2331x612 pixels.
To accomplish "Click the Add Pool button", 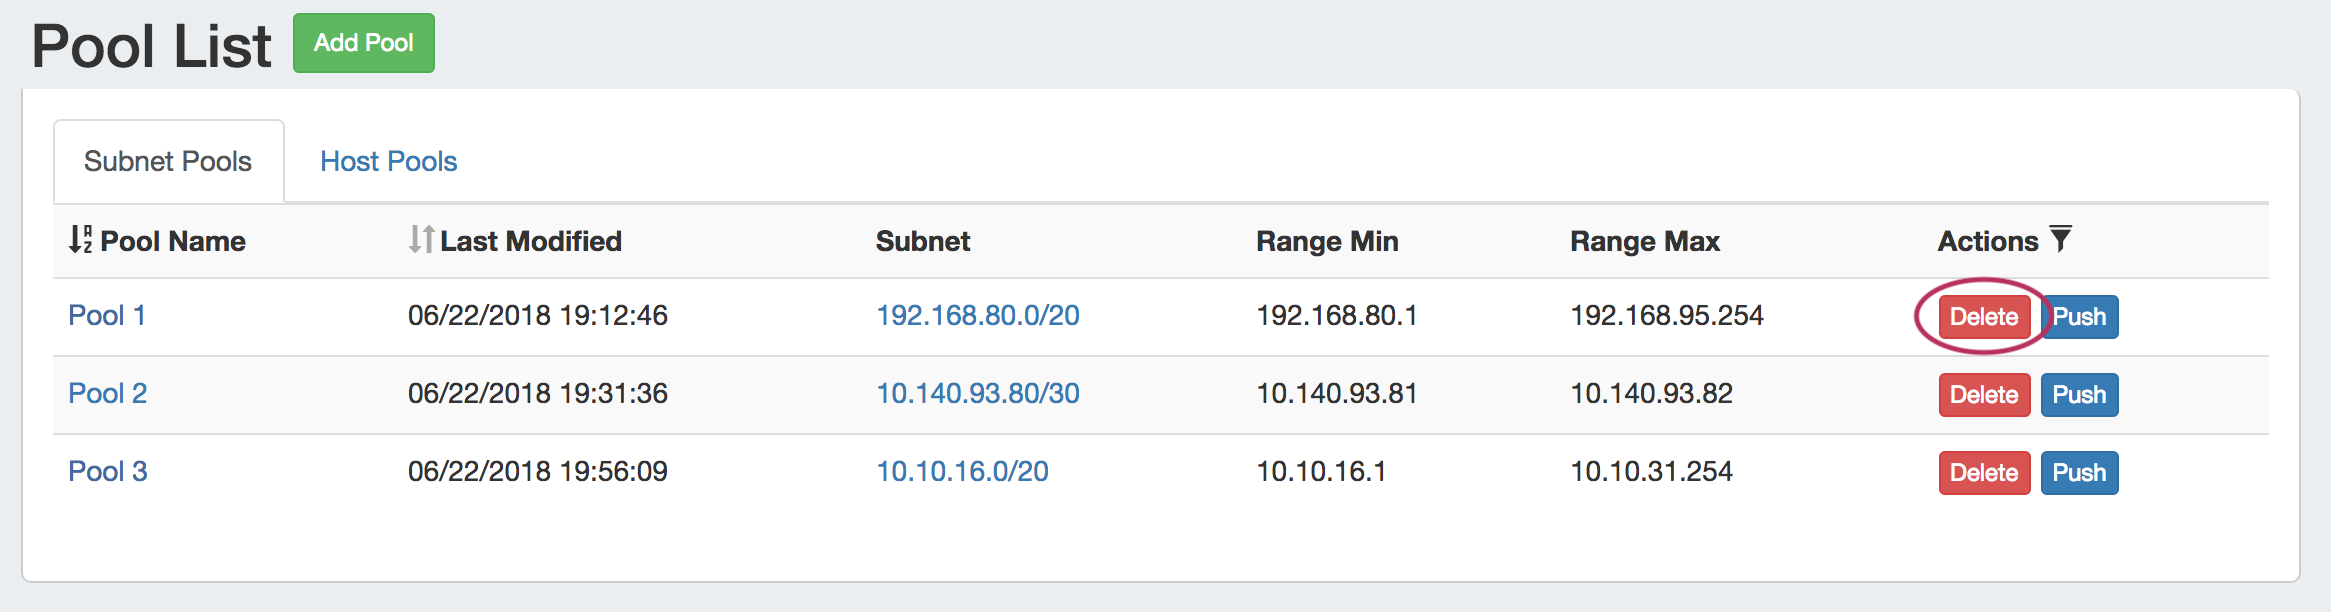I will (363, 43).
